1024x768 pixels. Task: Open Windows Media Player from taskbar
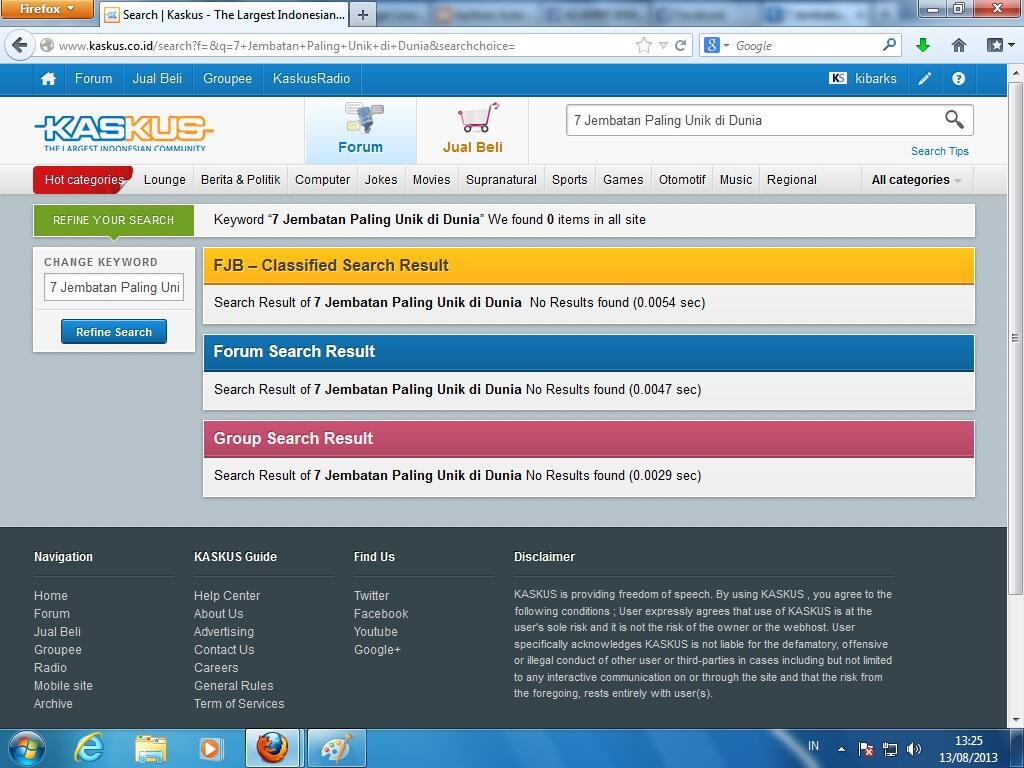210,749
